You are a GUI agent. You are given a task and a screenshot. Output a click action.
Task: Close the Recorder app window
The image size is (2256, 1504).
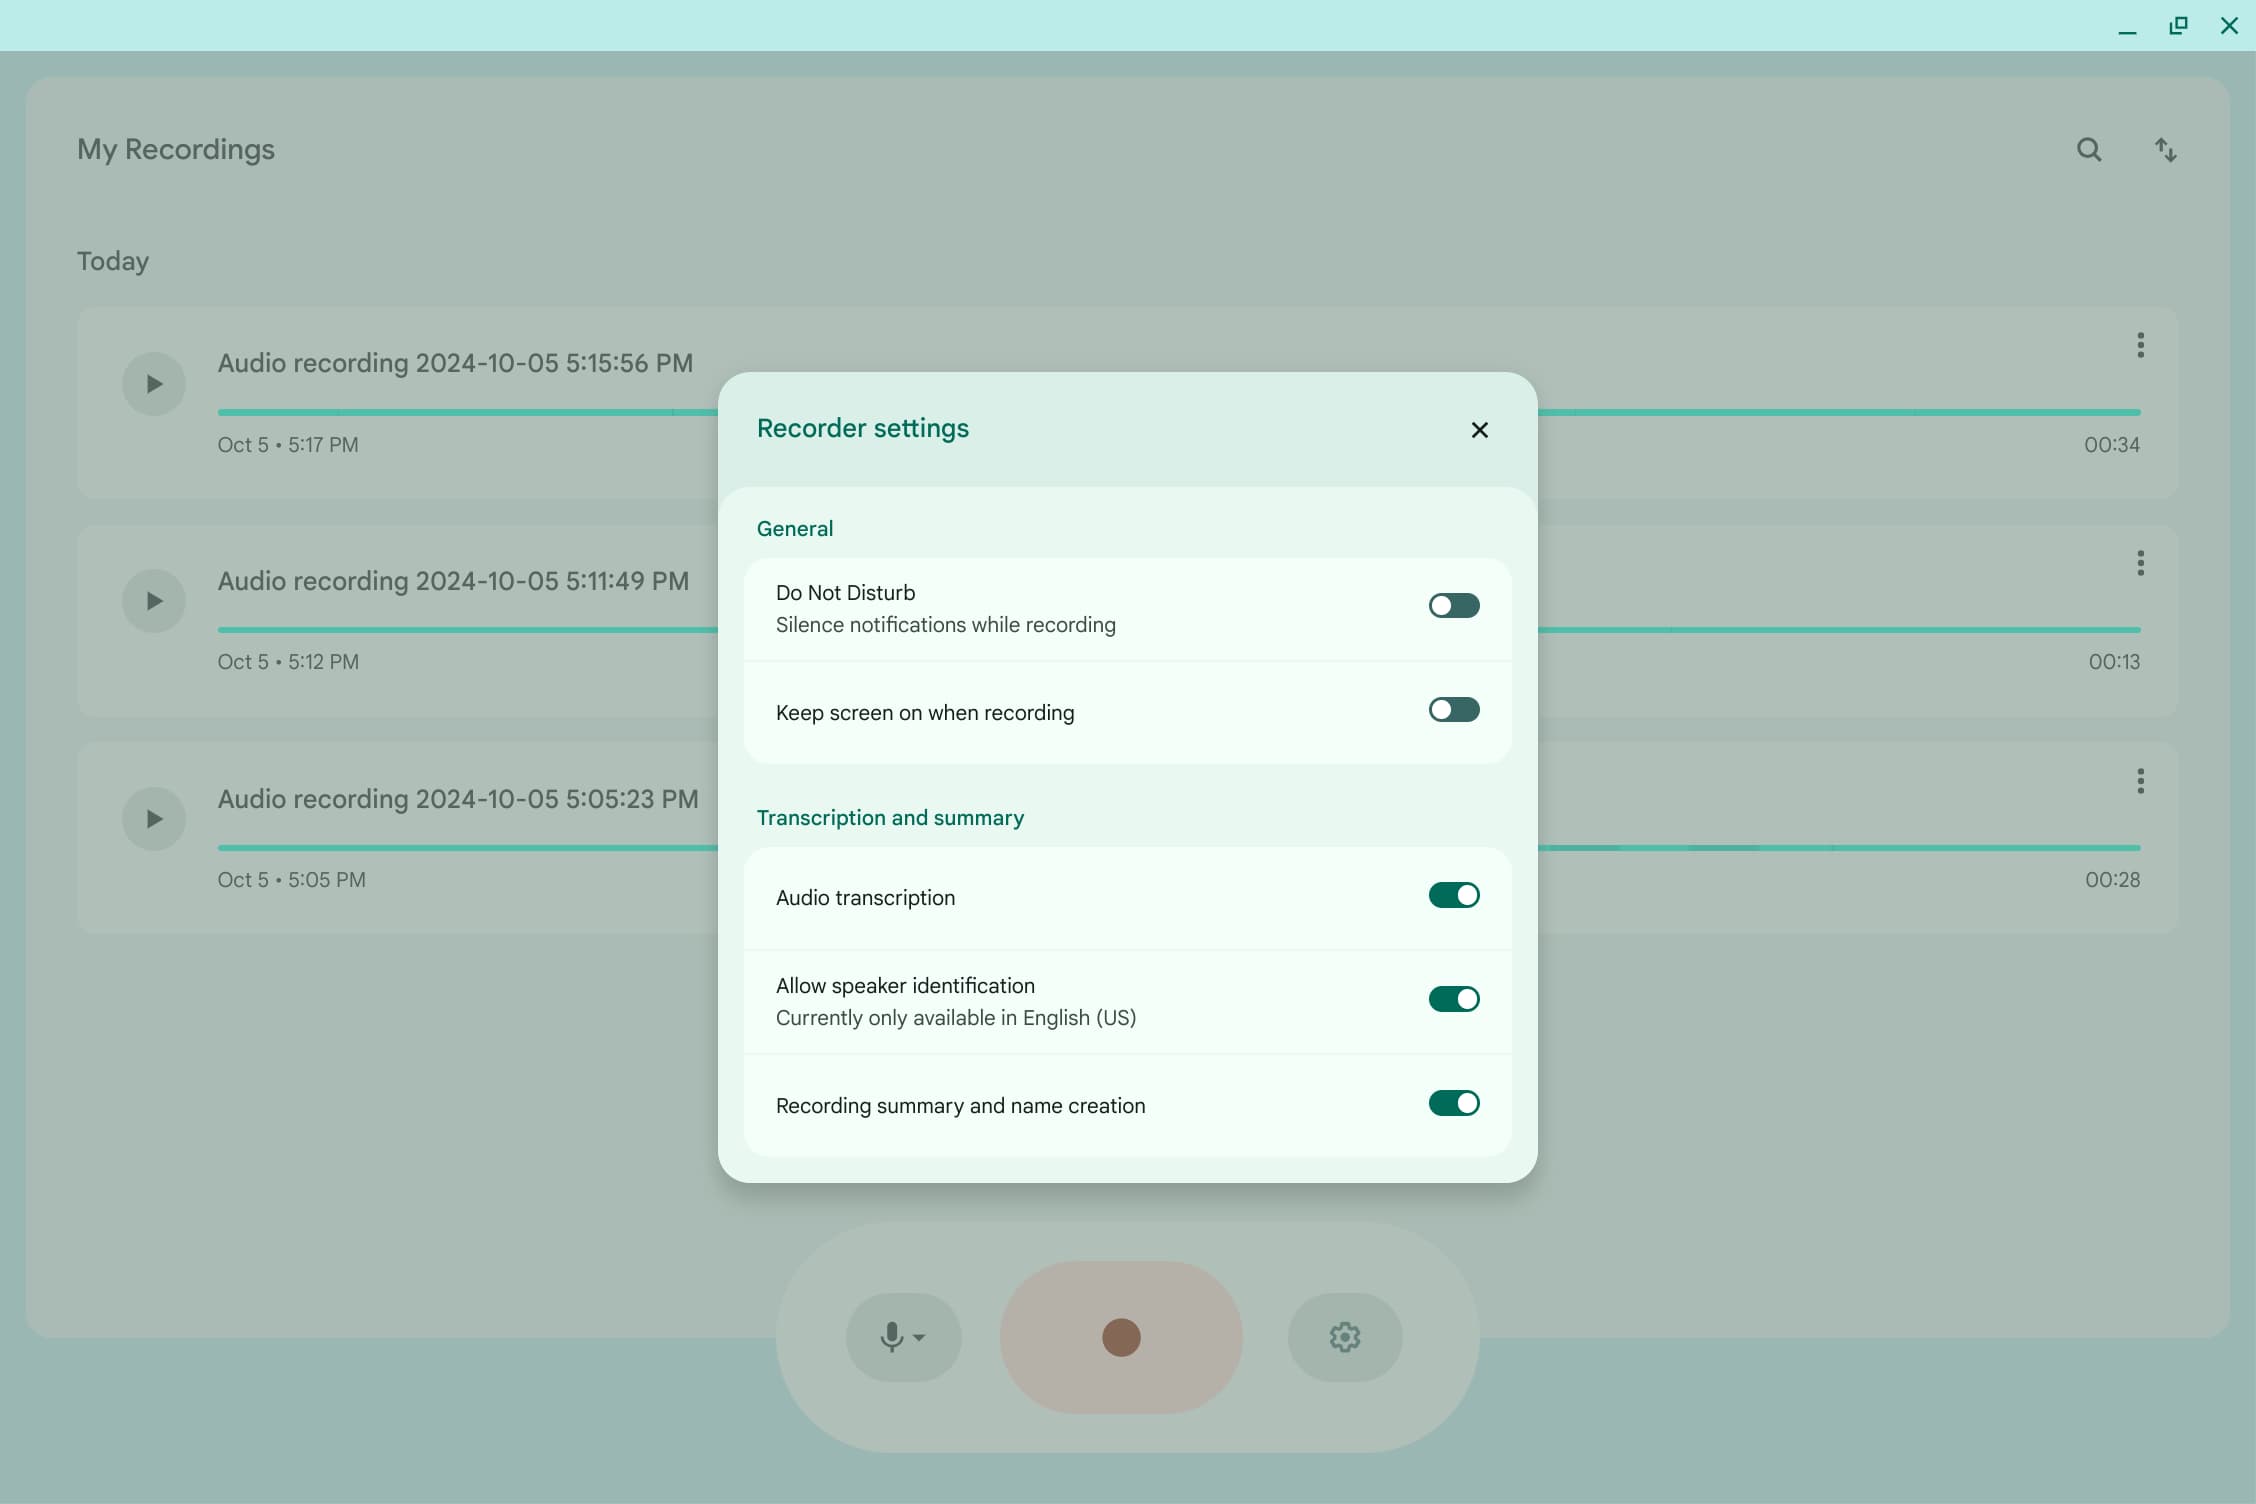tap(2229, 26)
